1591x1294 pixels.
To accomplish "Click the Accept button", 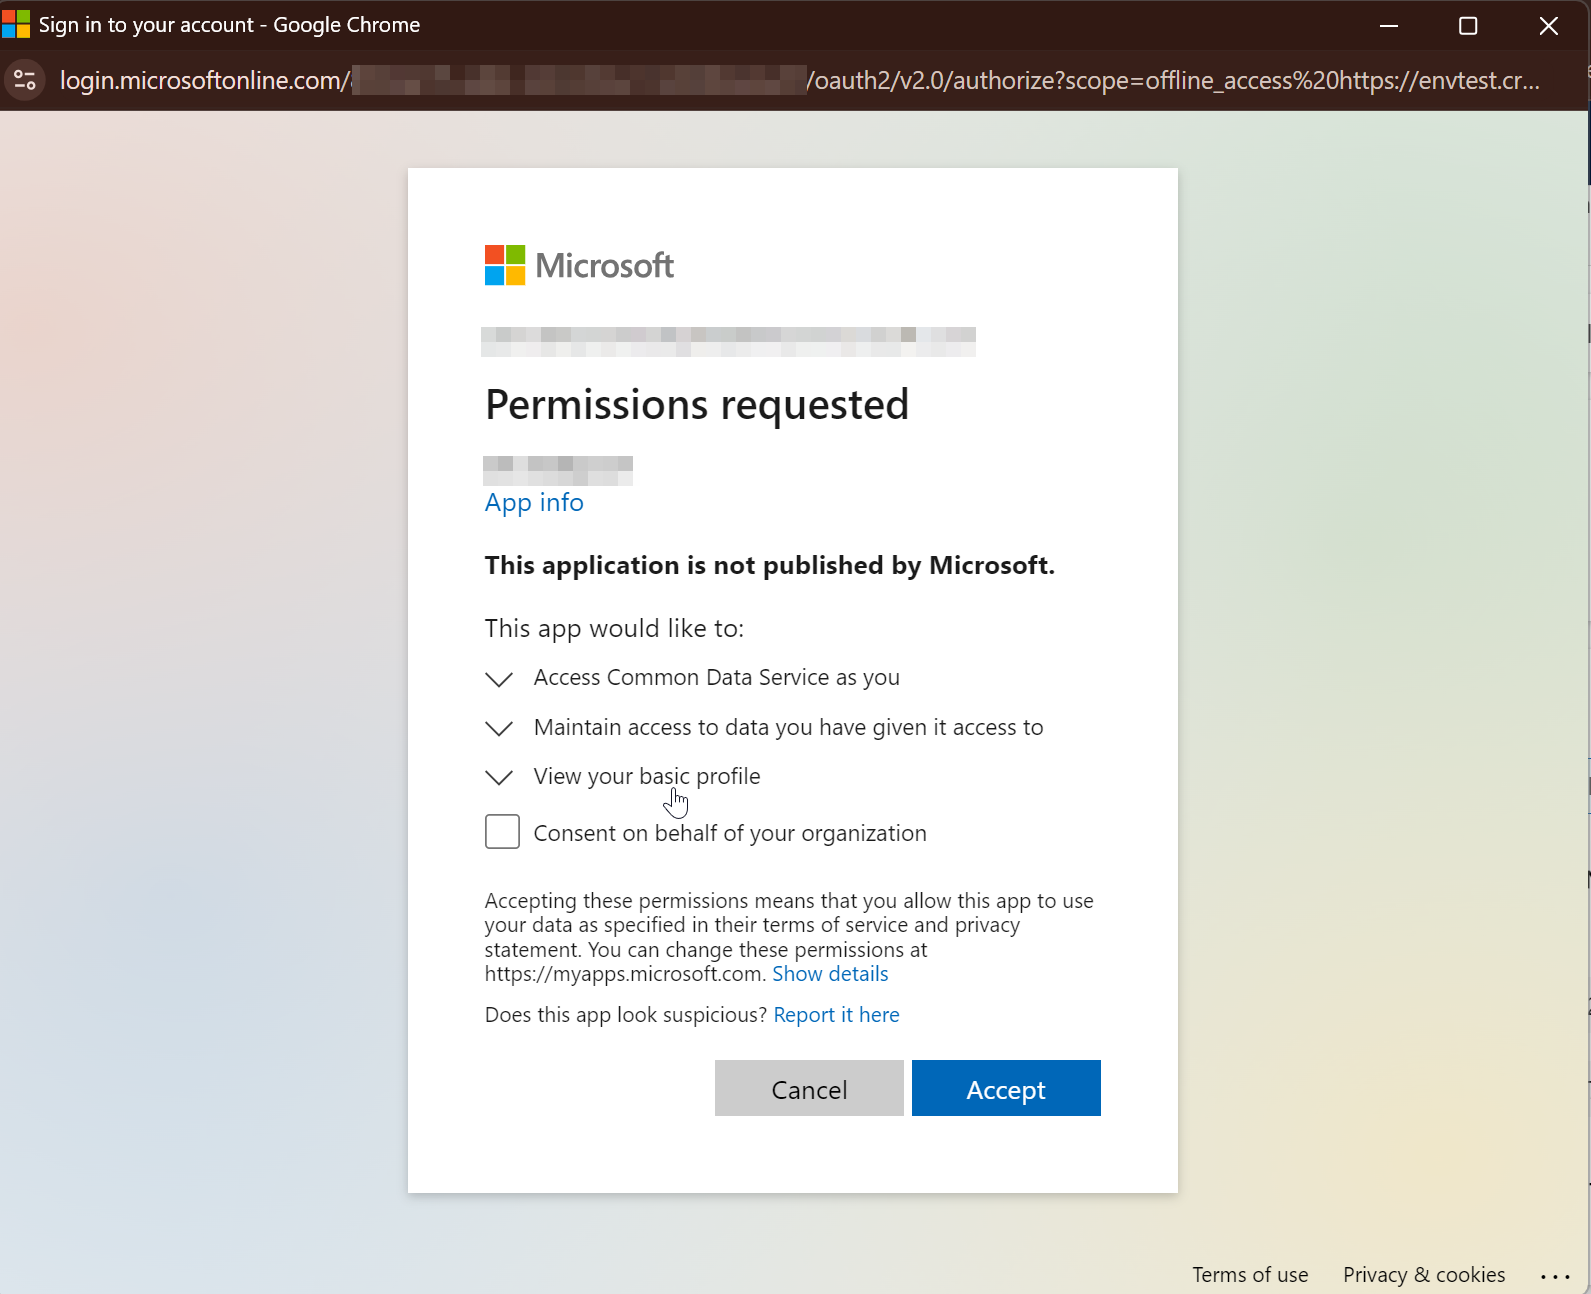I will coord(1006,1088).
